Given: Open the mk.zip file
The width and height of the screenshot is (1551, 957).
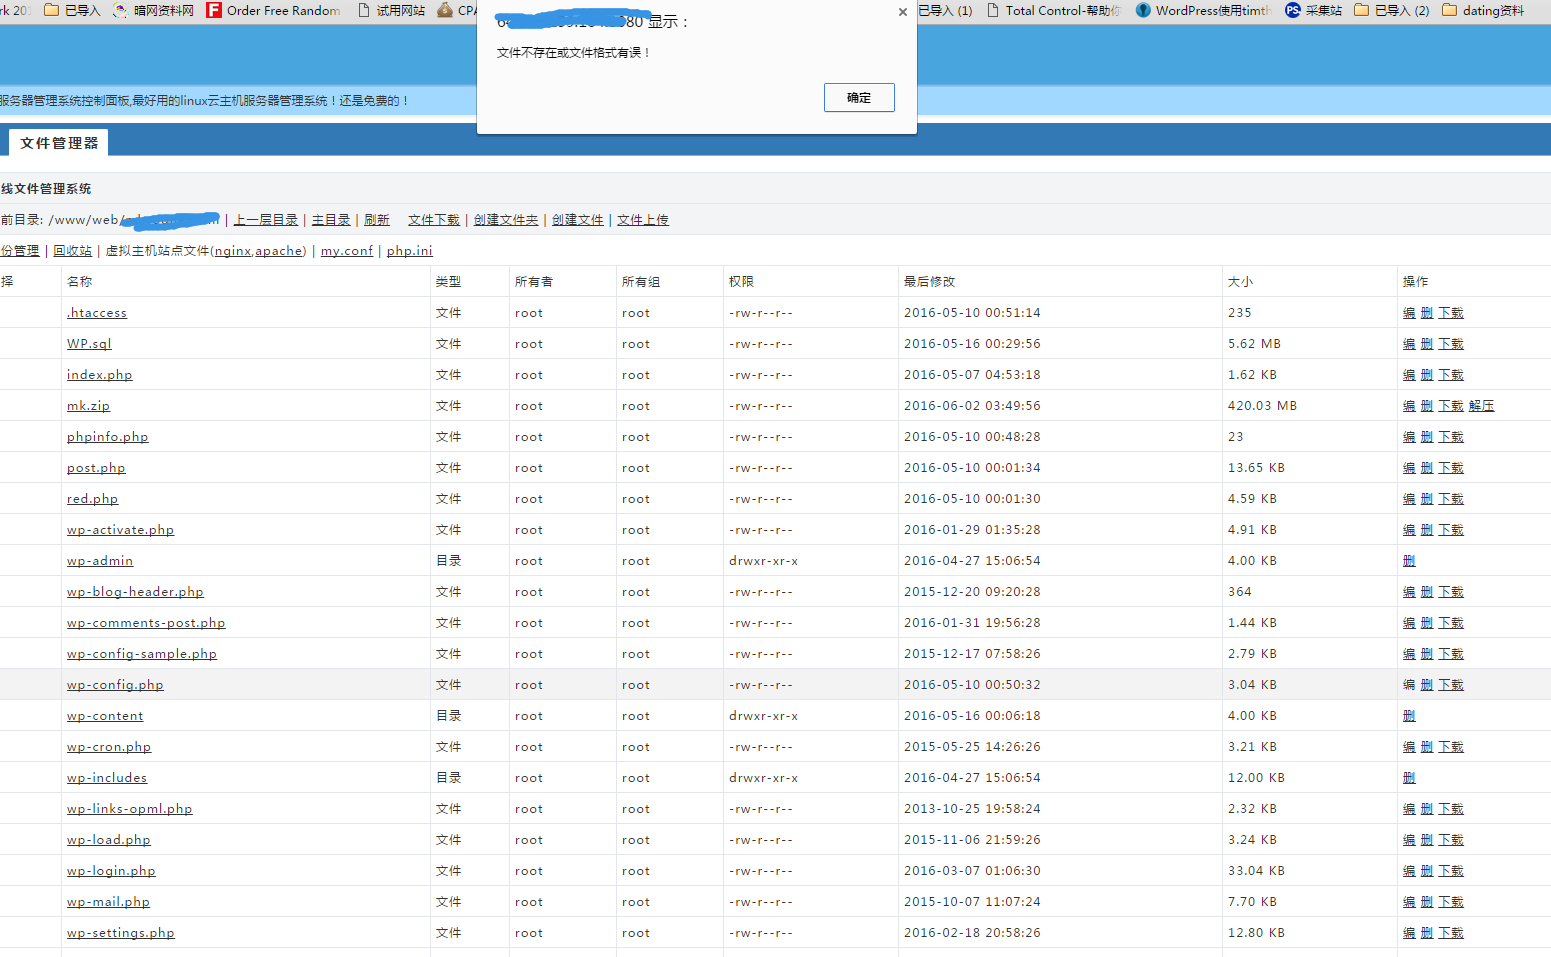Looking at the screenshot, I should coord(88,406).
